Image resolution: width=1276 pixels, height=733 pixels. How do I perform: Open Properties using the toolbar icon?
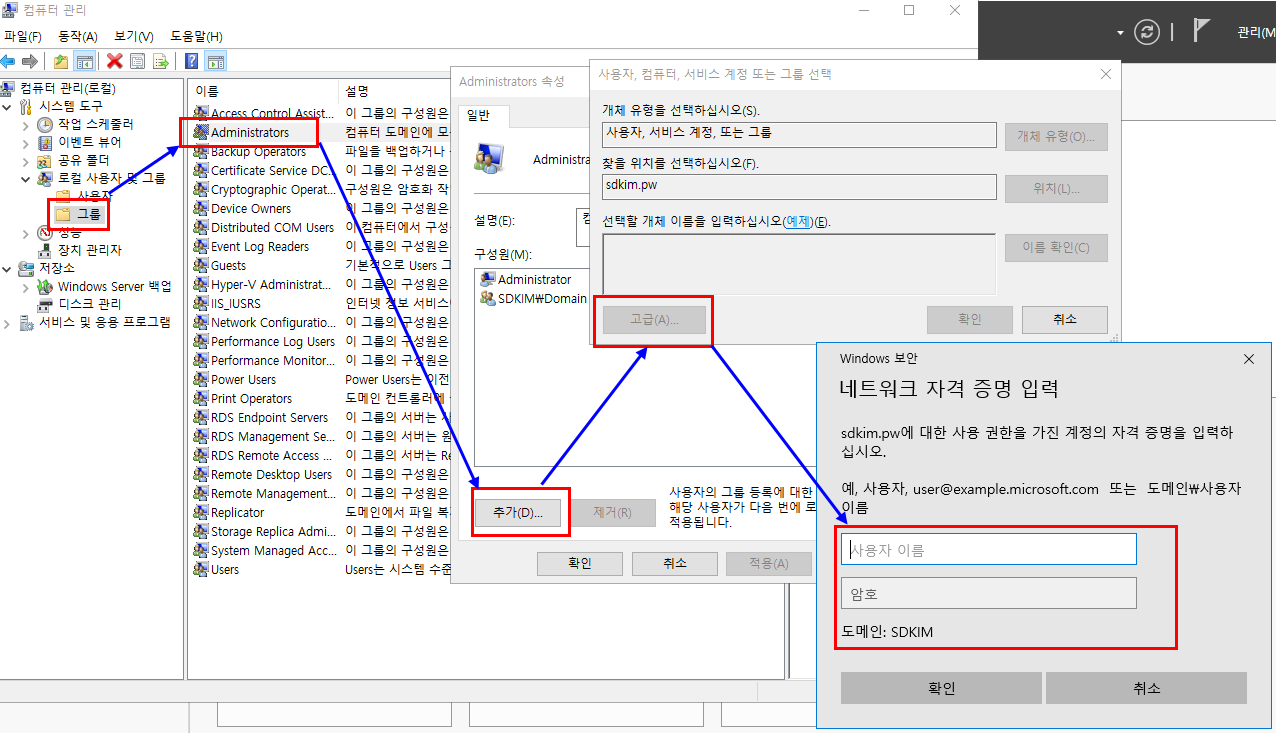tap(138, 61)
